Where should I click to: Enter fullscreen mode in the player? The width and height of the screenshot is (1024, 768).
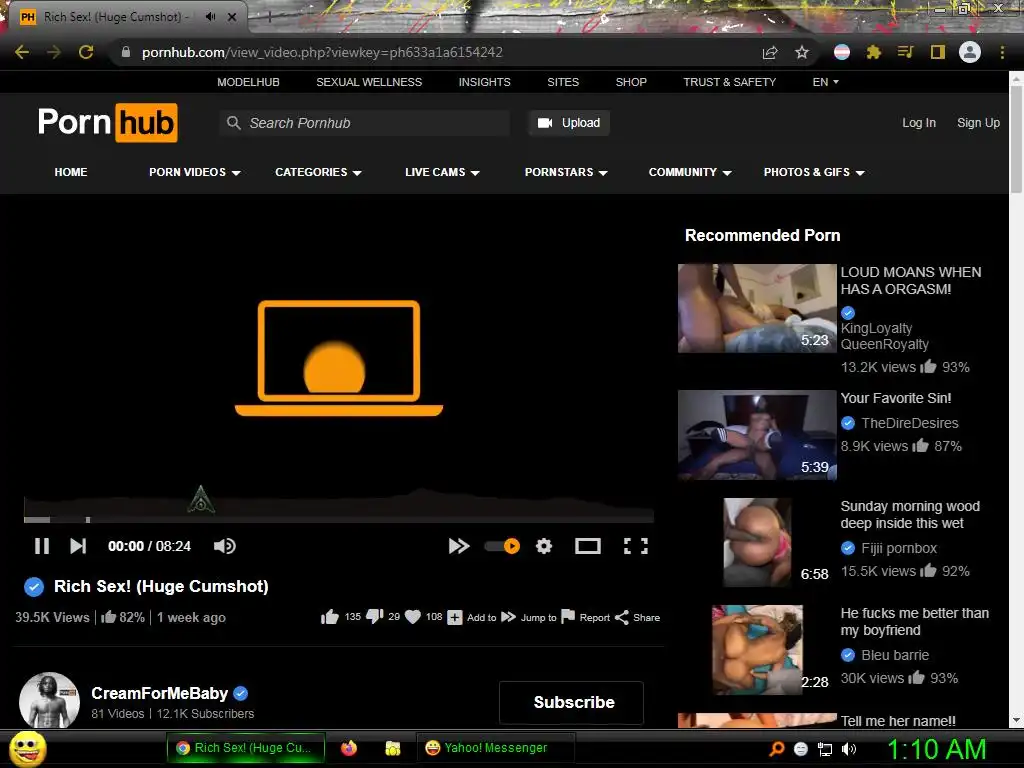point(635,546)
